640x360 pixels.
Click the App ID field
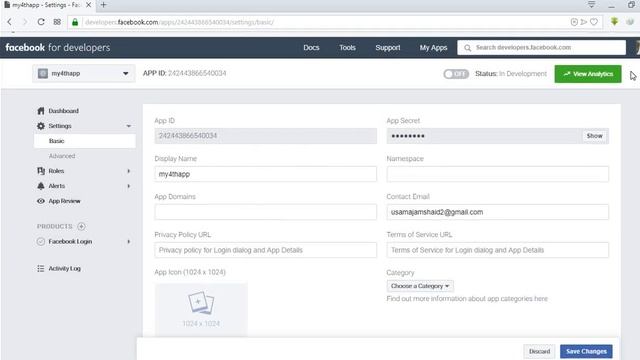coord(265,136)
